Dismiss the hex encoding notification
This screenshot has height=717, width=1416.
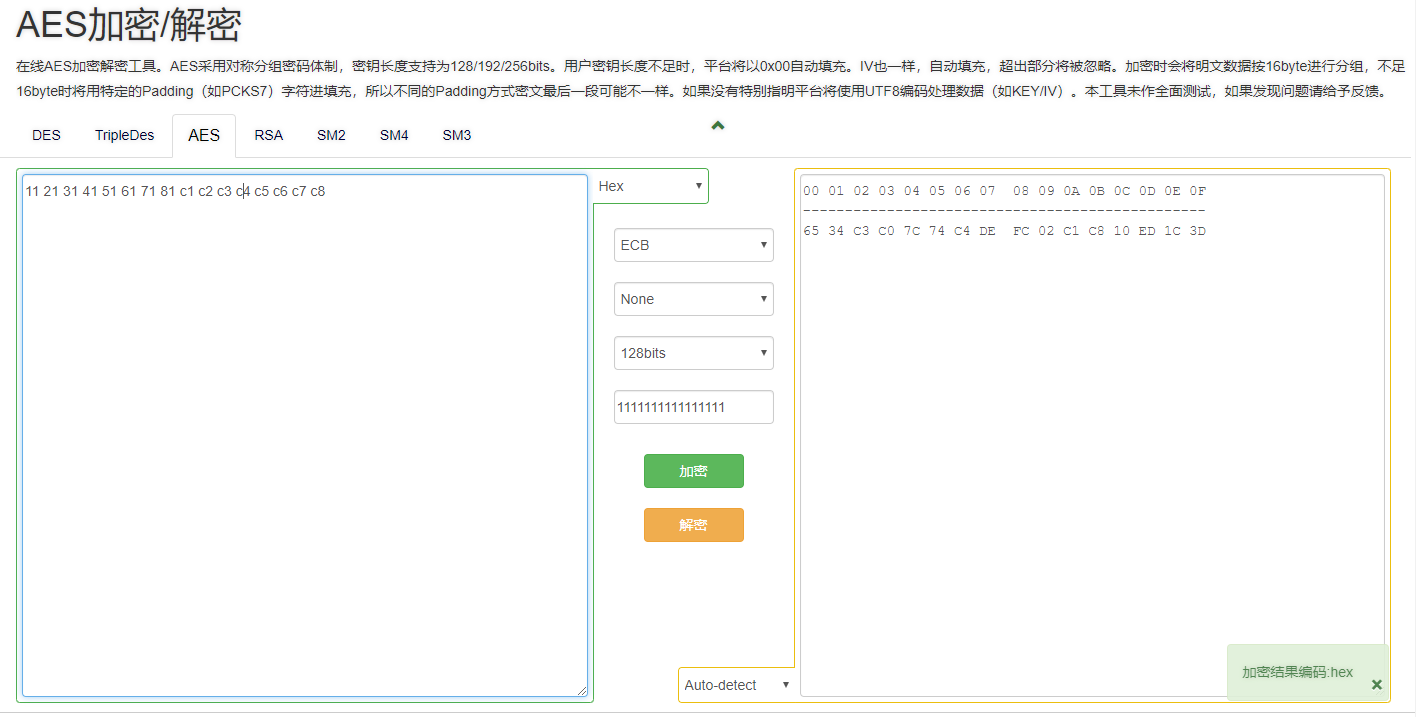[x=1376, y=685]
